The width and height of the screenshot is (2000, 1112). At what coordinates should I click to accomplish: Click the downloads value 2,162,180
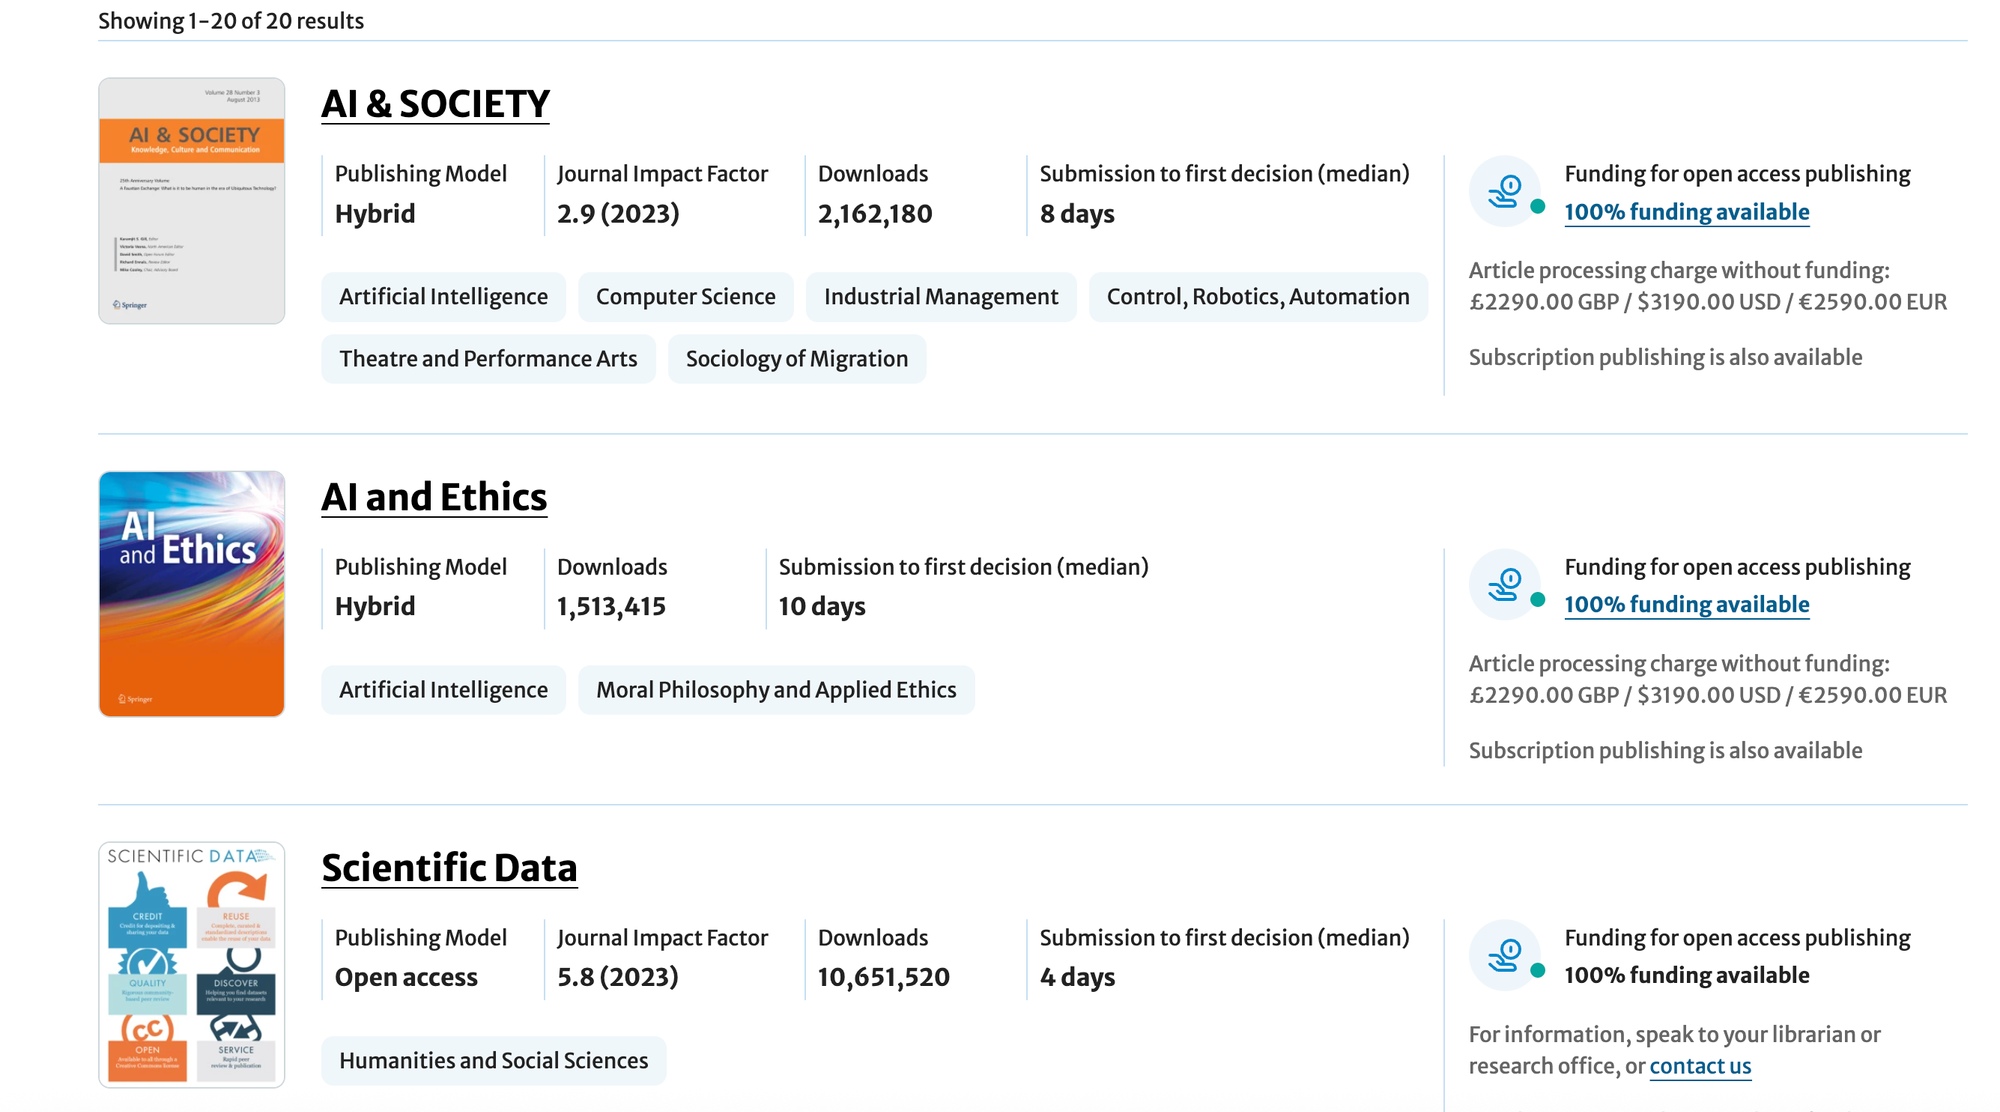point(875,214)
